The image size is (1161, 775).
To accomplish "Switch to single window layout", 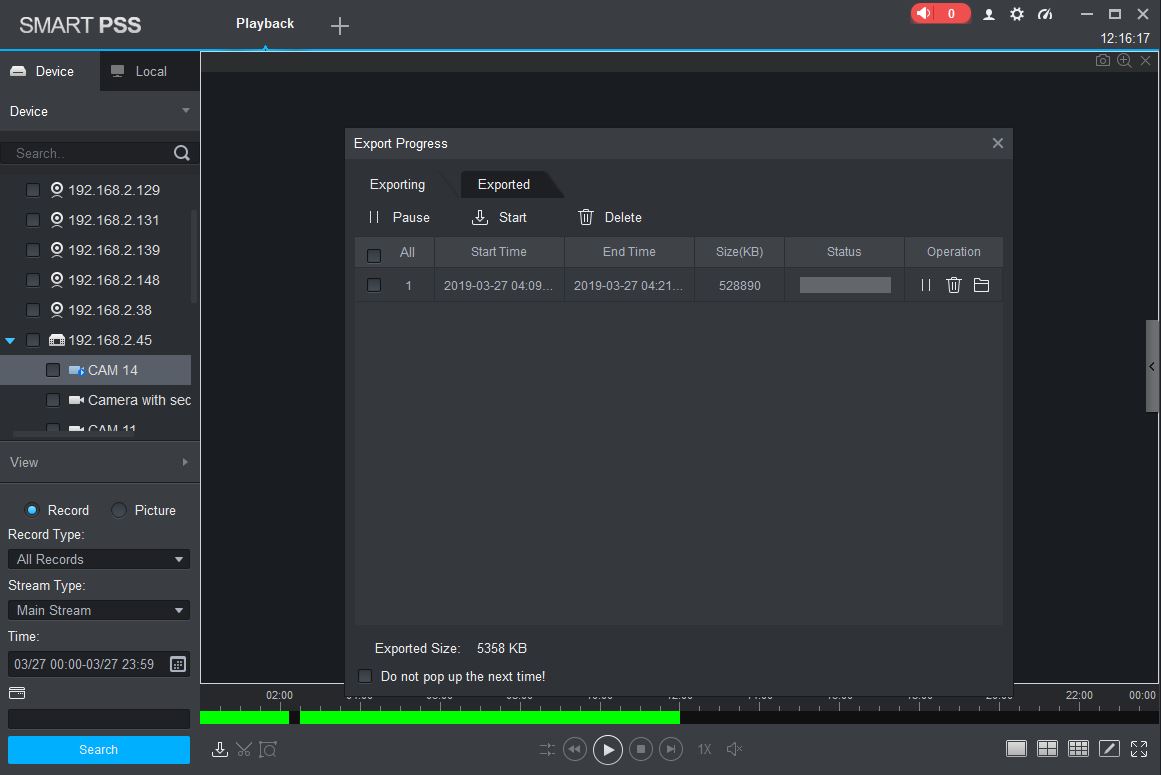I will (x=1017, y=748).
